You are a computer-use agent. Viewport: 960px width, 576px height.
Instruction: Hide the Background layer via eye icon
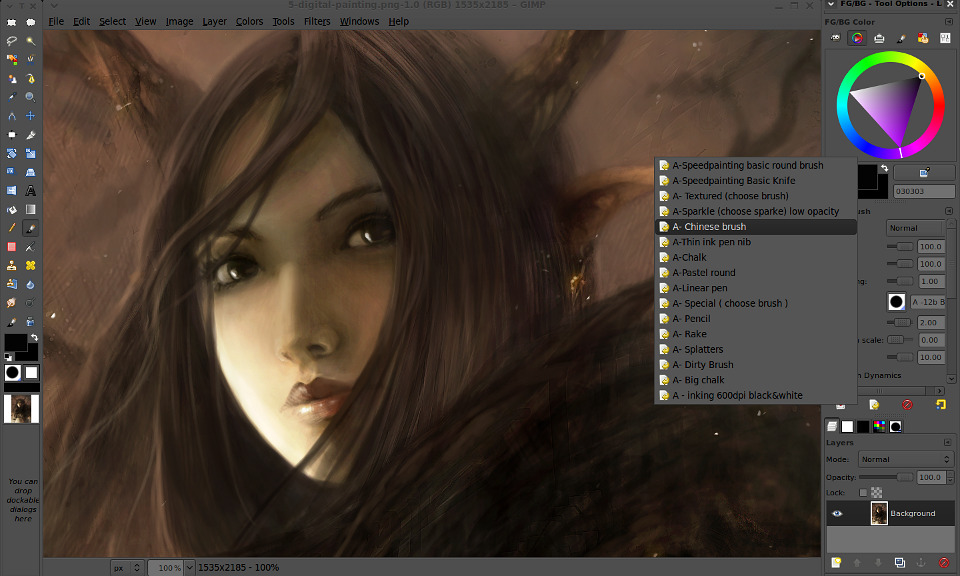coord(838,513)
